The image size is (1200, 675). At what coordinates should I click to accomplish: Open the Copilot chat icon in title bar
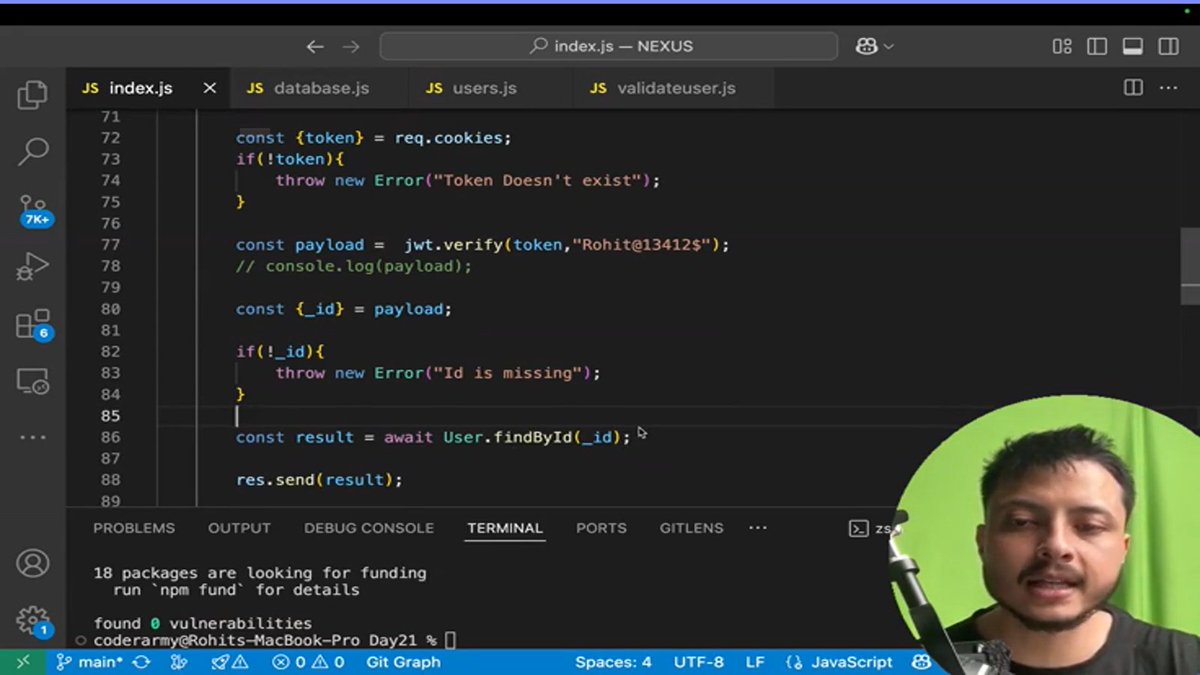pos(866,46)
